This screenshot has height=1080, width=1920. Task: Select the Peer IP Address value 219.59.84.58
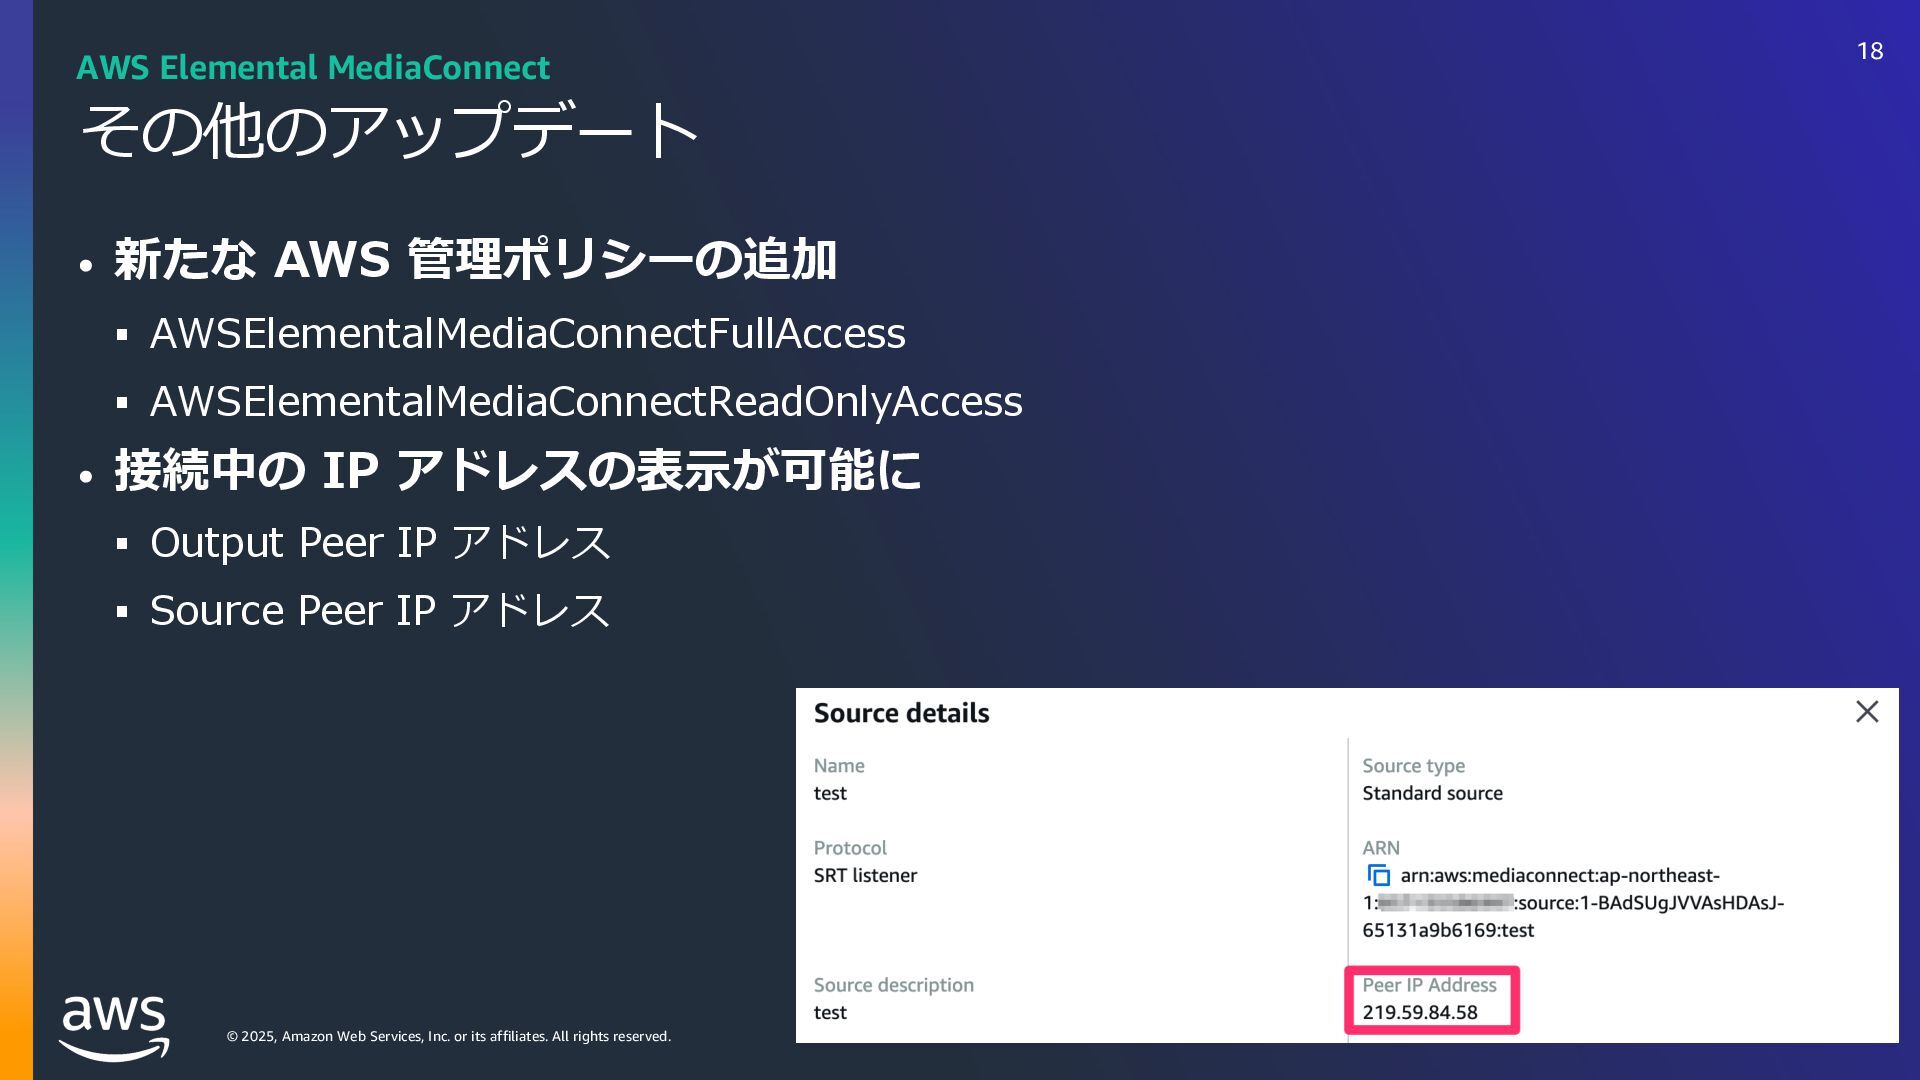point(1419,1012)
